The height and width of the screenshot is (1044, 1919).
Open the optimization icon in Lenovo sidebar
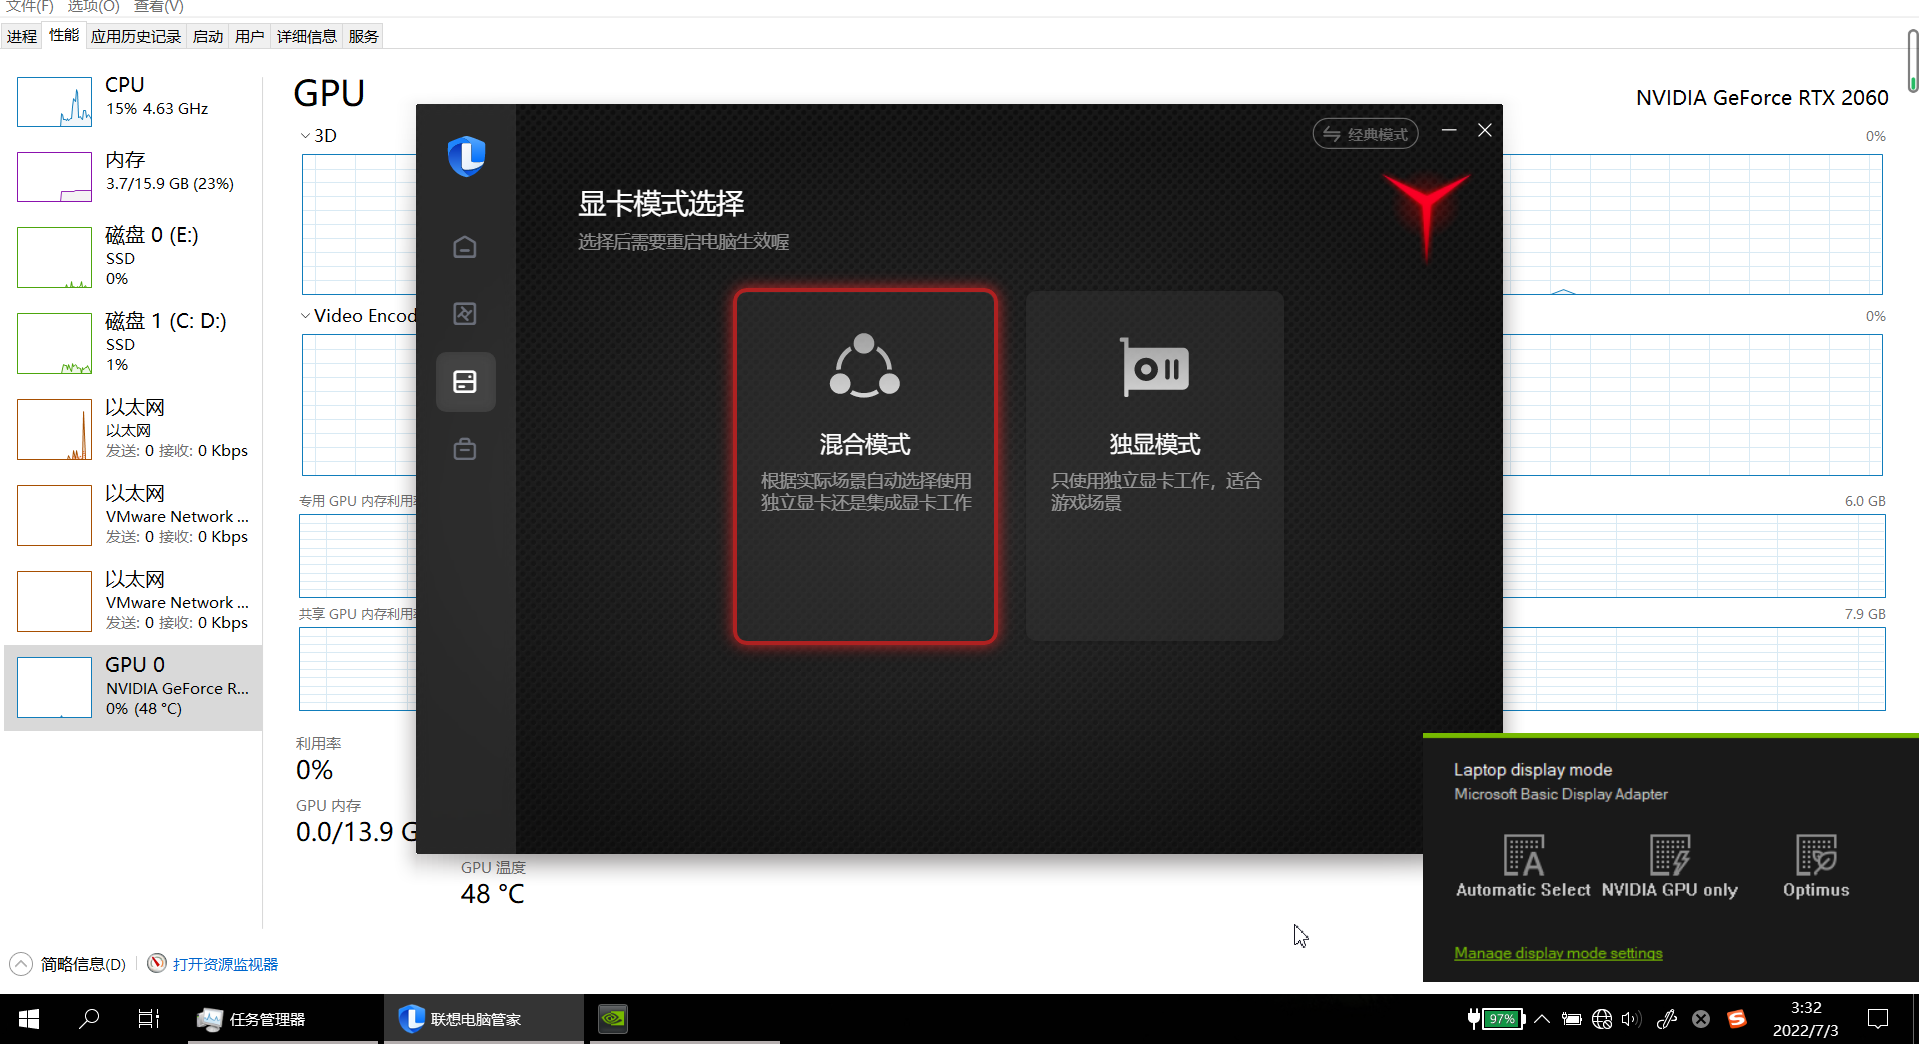[465, 314]
